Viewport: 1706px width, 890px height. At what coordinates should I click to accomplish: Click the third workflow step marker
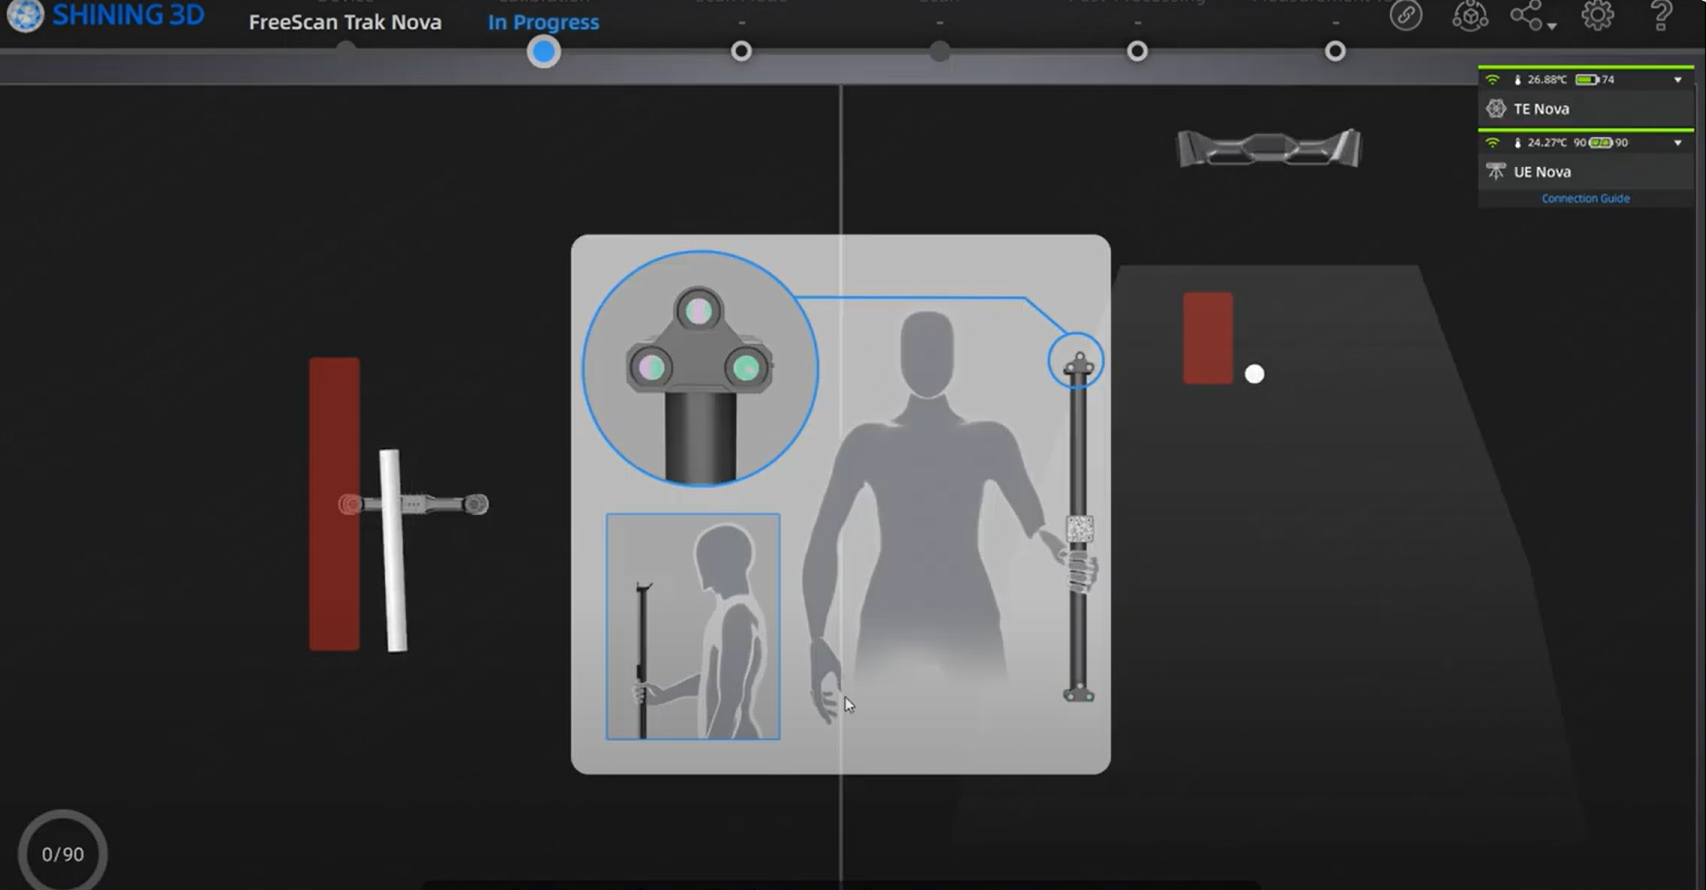(x=741, y=50)
